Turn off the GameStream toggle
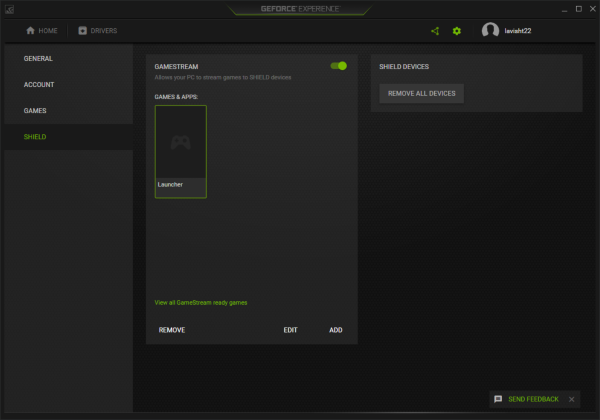Viewport: 600px width, 420px height. [339, 66]
